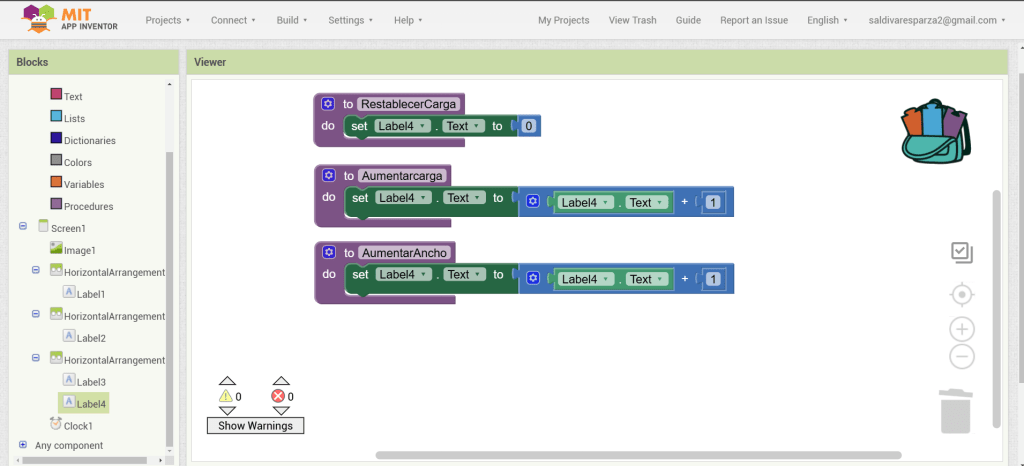Open the Build menu
This screenshot has height=466, width=1024.
click(x=292, y=20)
